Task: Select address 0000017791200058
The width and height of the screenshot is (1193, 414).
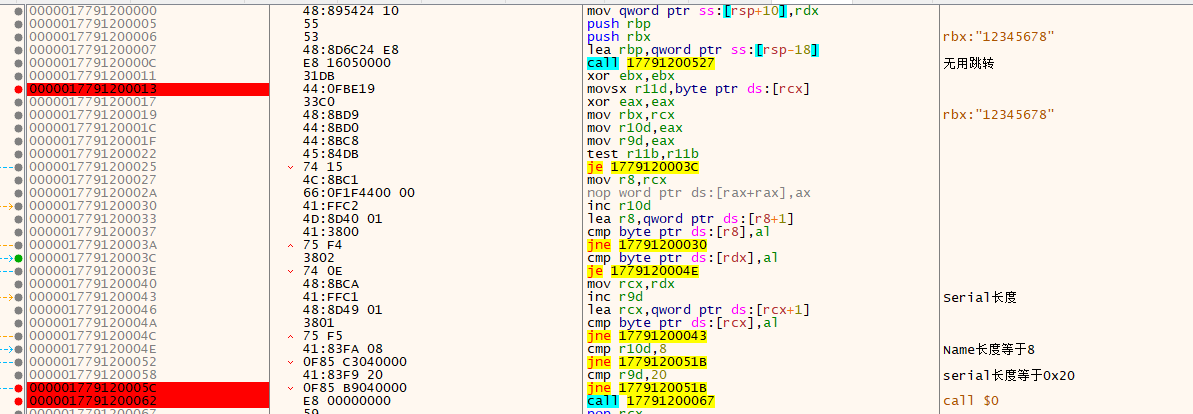Action: 93,374
